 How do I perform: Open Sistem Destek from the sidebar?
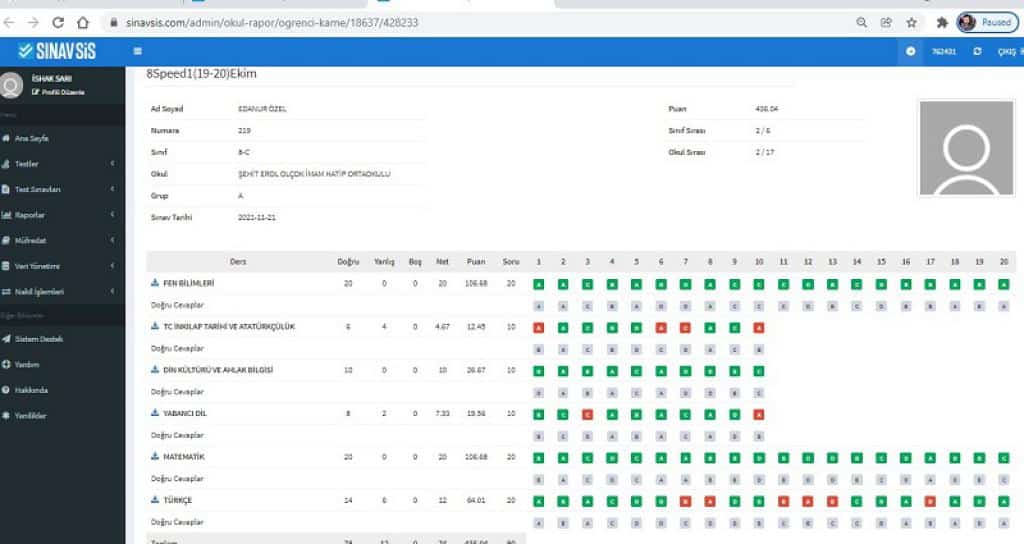point(38,339)
